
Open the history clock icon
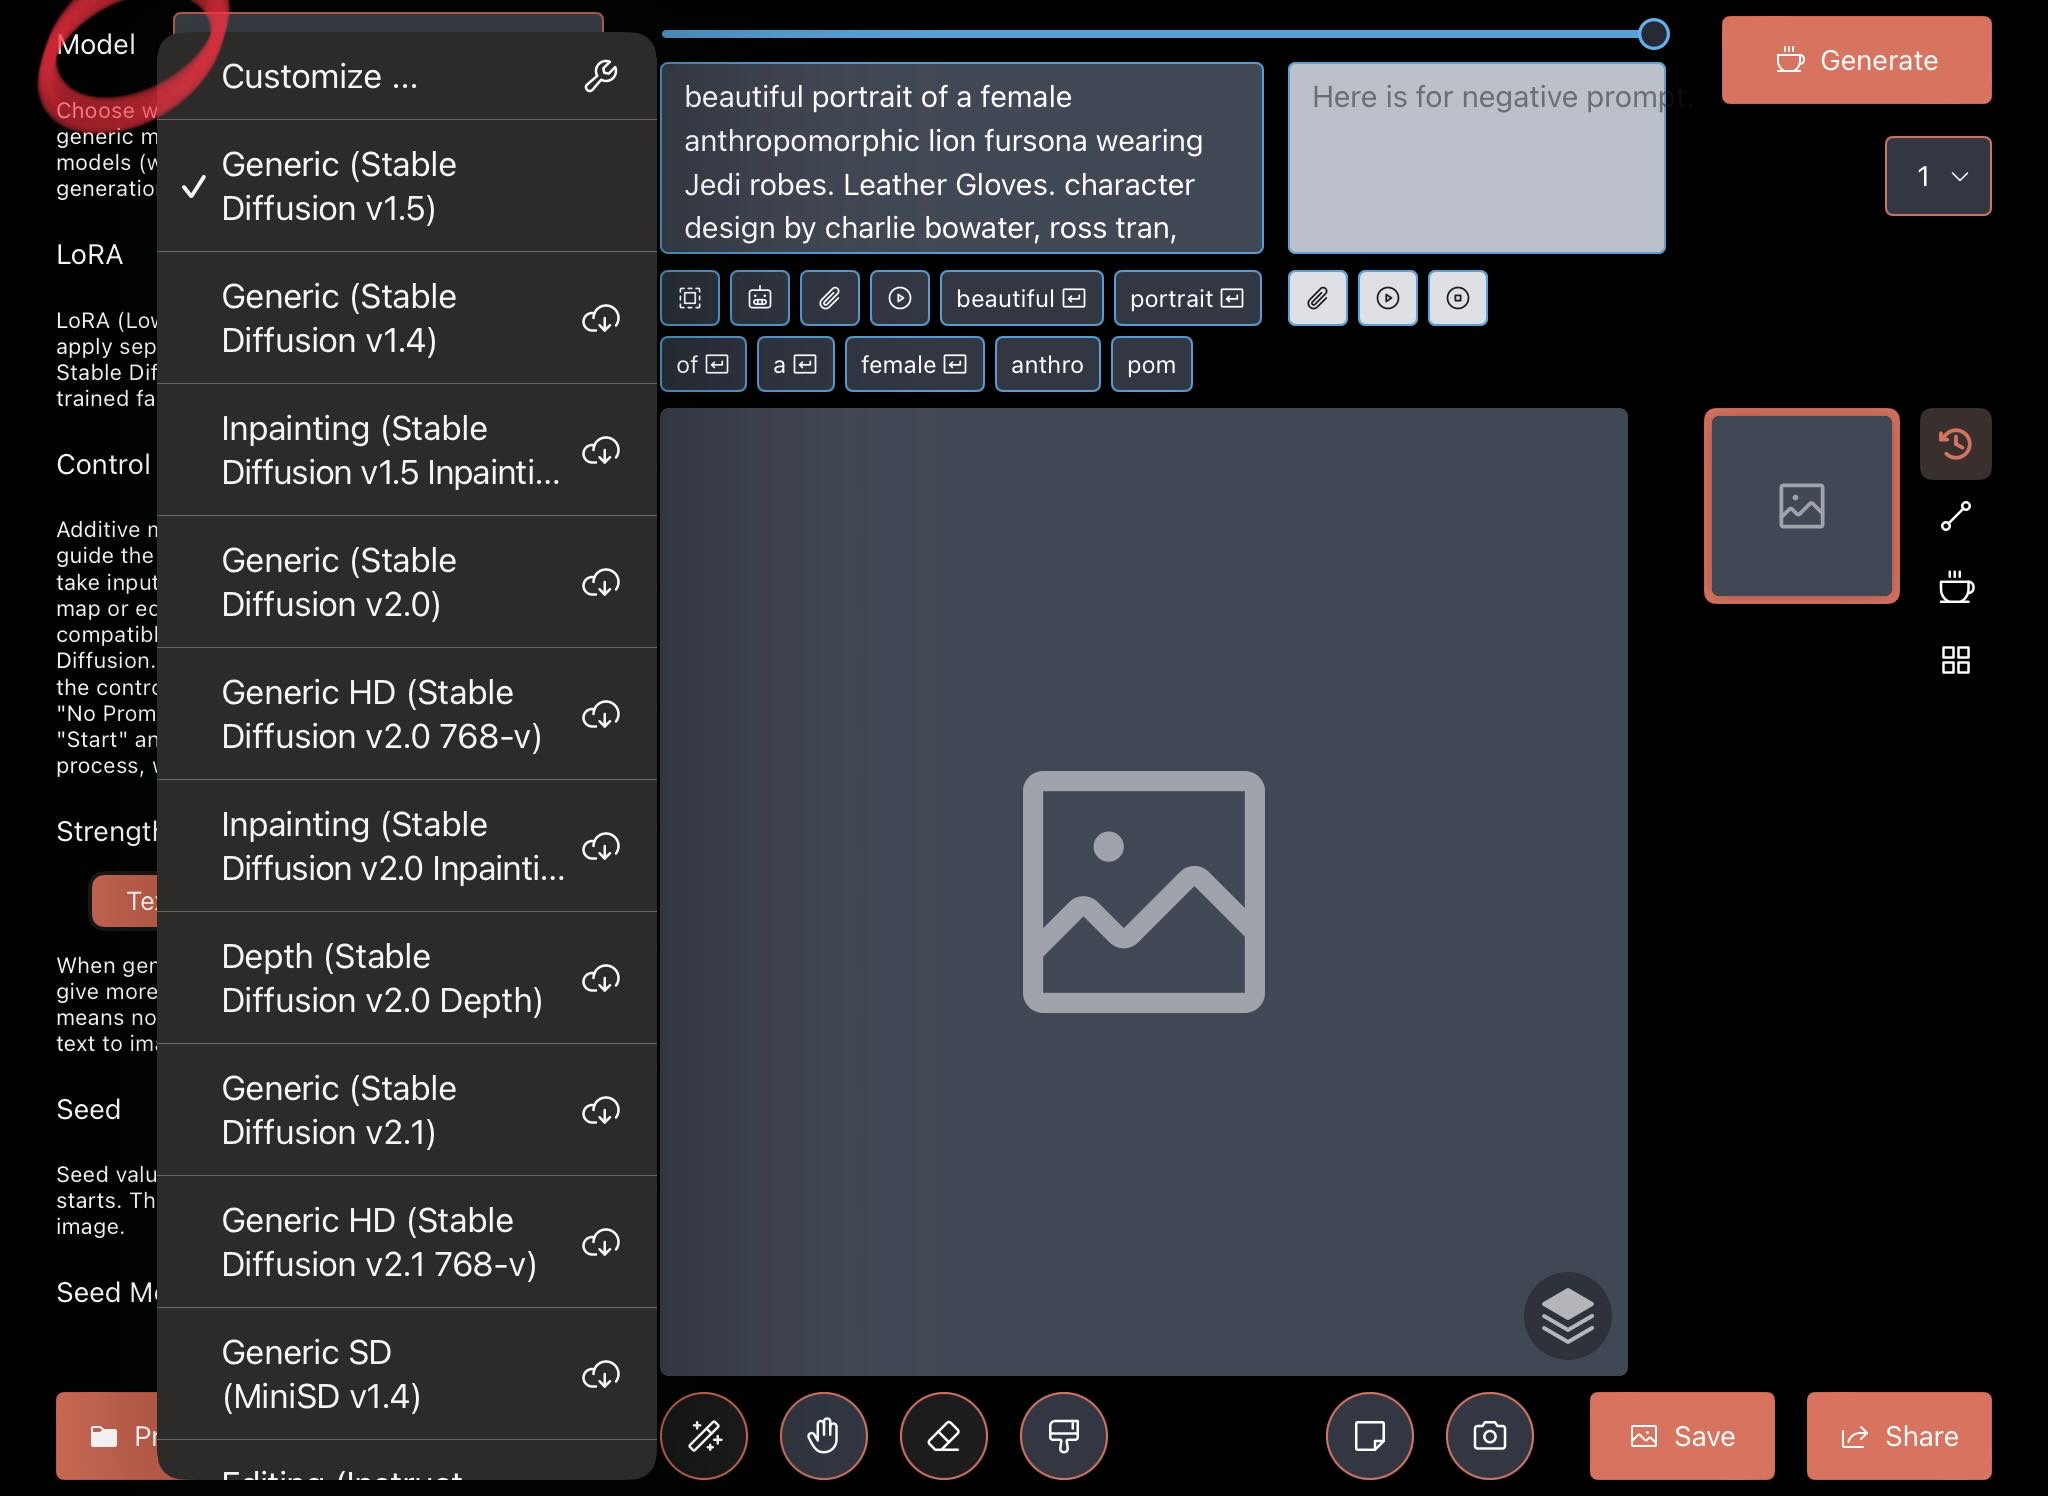(x=1955, y=443)
